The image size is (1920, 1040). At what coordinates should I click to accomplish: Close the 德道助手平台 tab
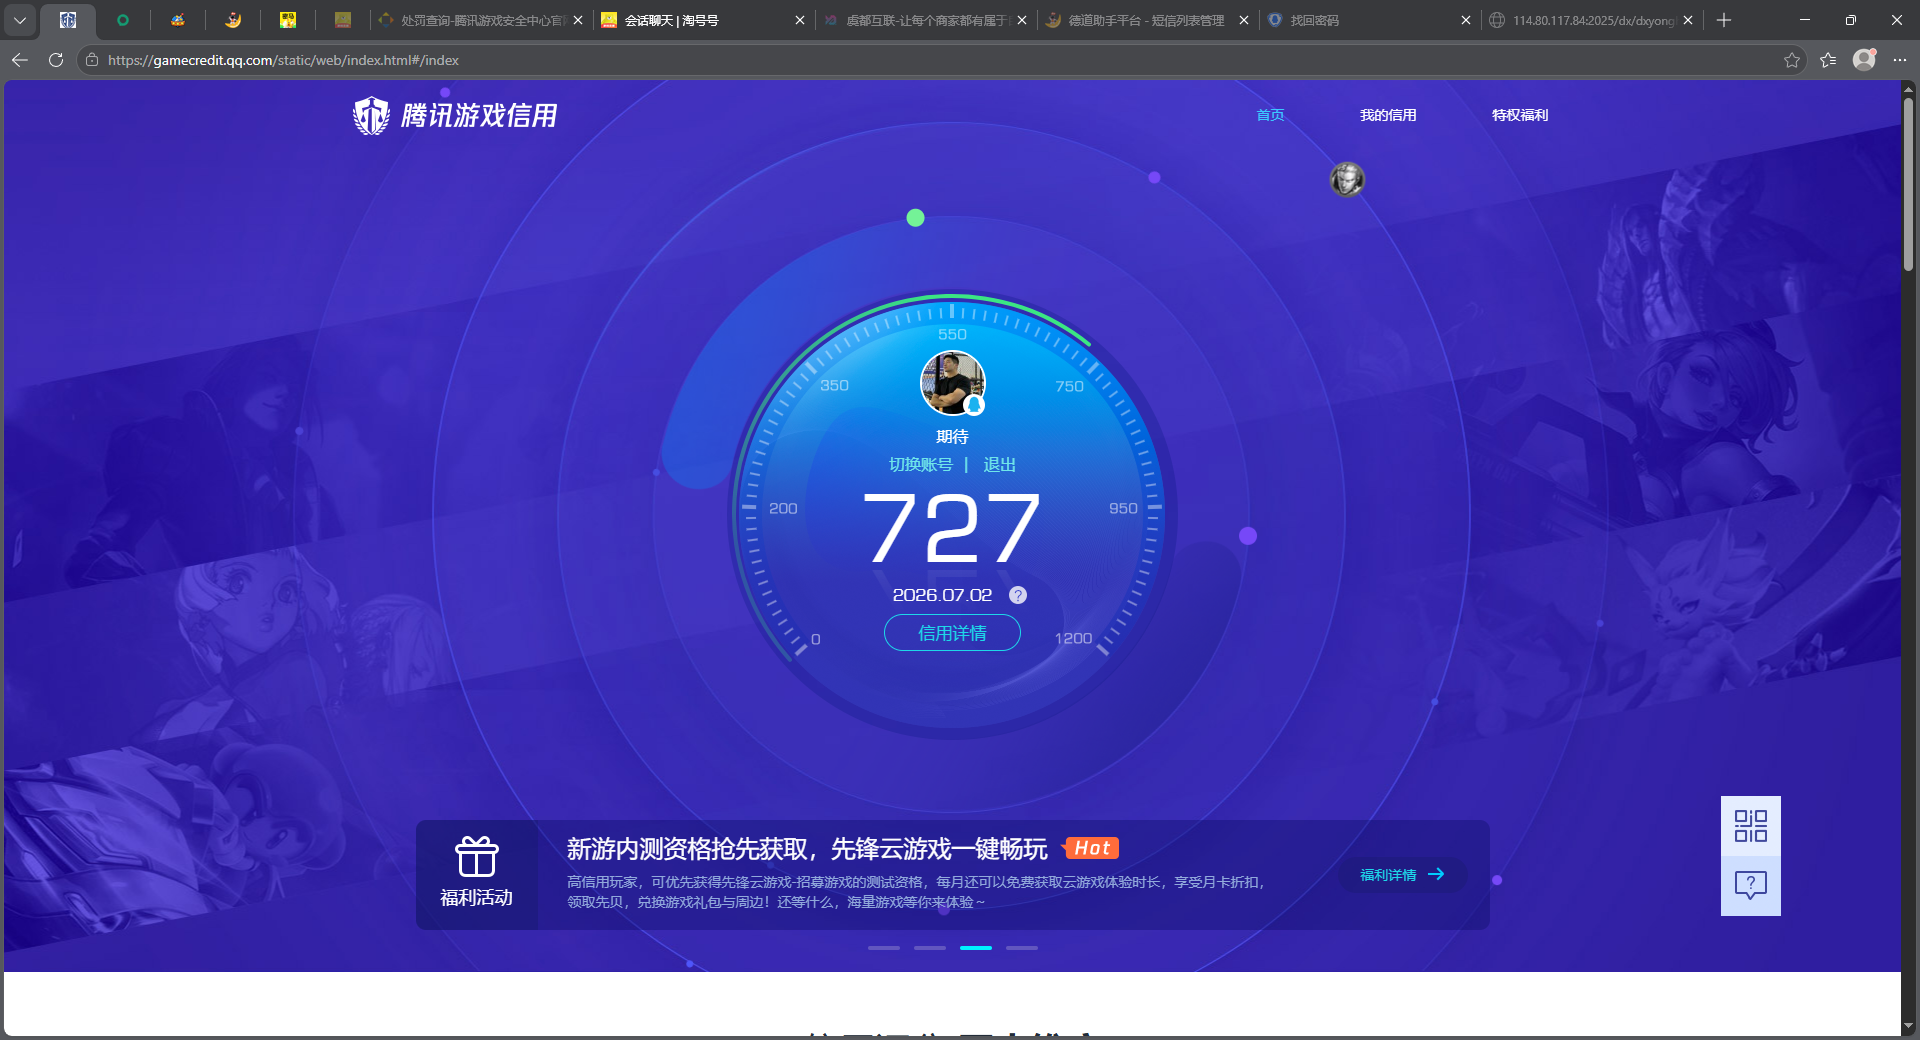pyautogui.click(x=1244, y=20)
